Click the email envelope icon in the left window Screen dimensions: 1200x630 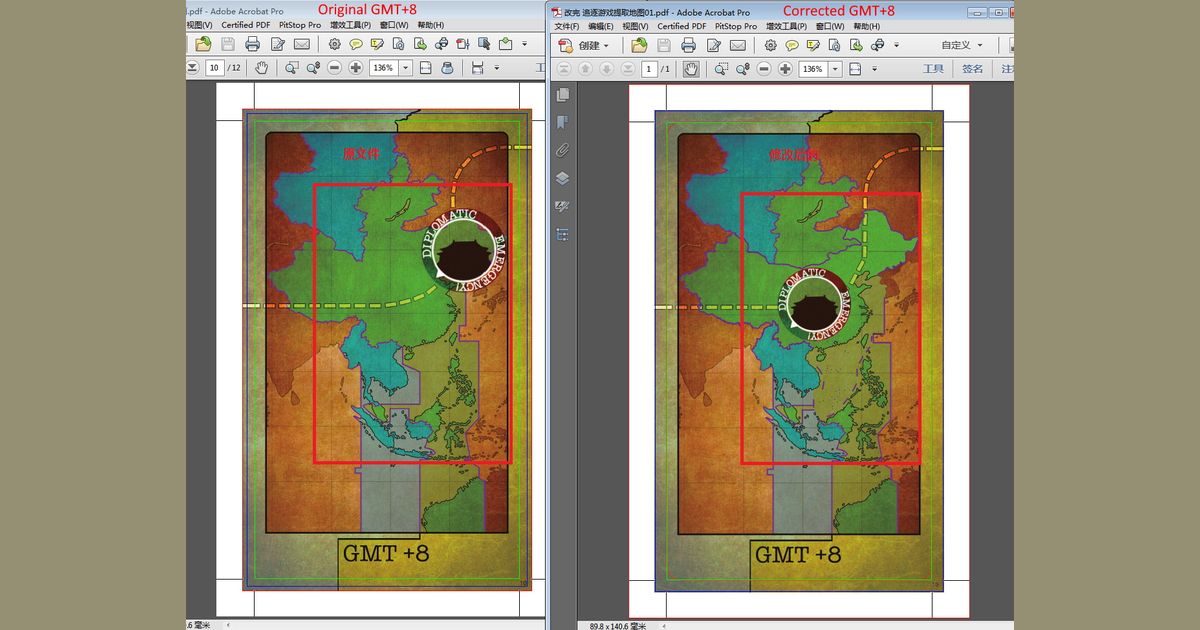(x=301, y=44)
